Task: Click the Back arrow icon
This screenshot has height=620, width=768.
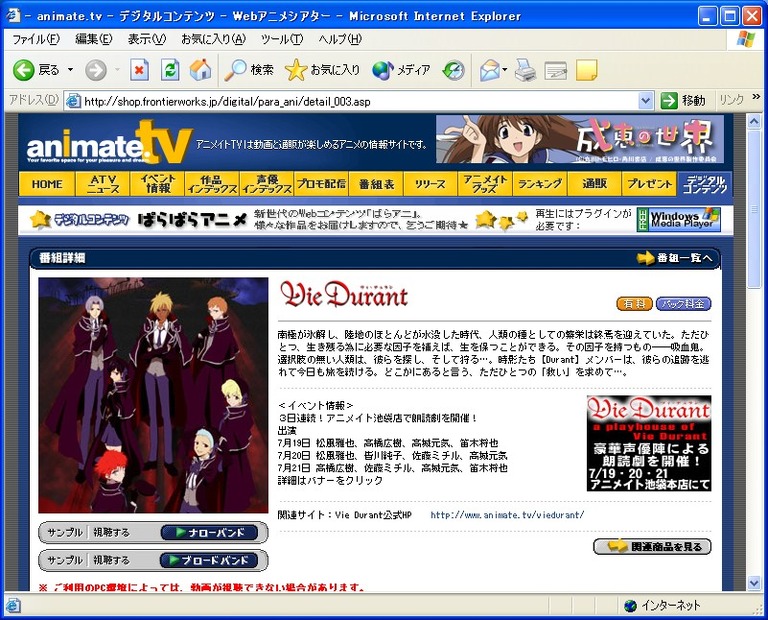Action: point(23,71)
